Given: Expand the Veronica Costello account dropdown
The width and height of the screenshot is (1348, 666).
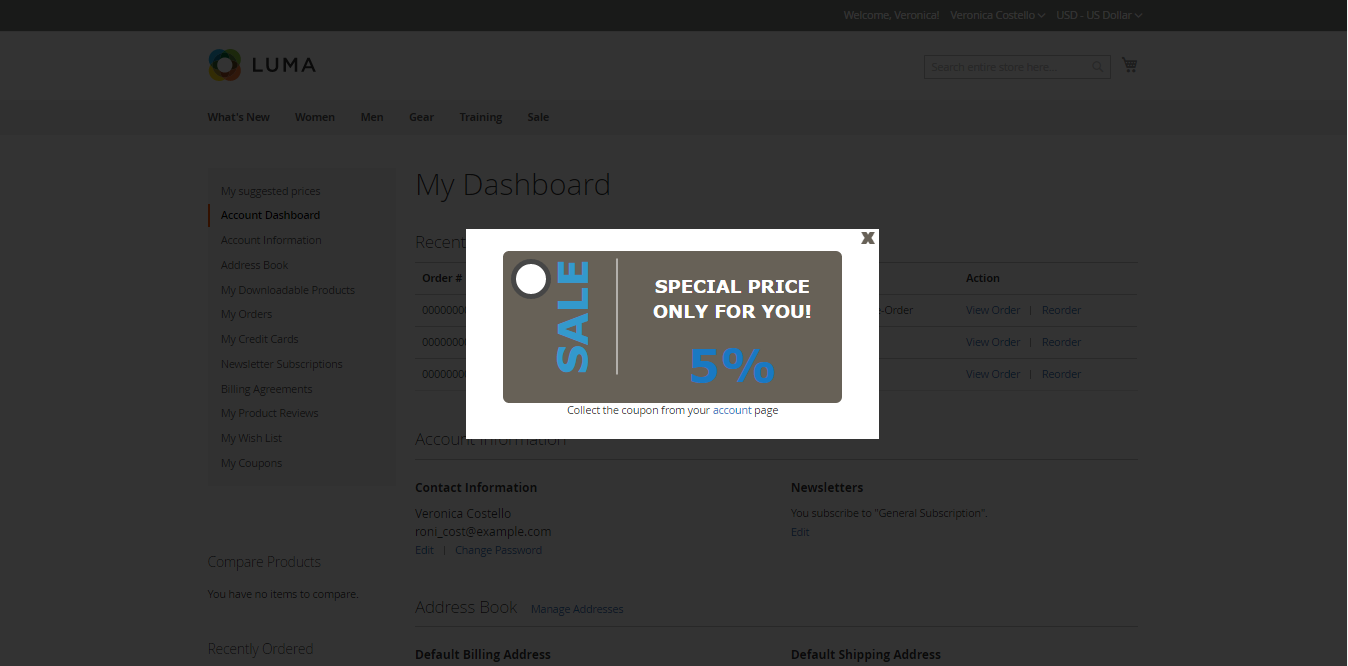Looking at the screenshot, I should coord(997,15).
